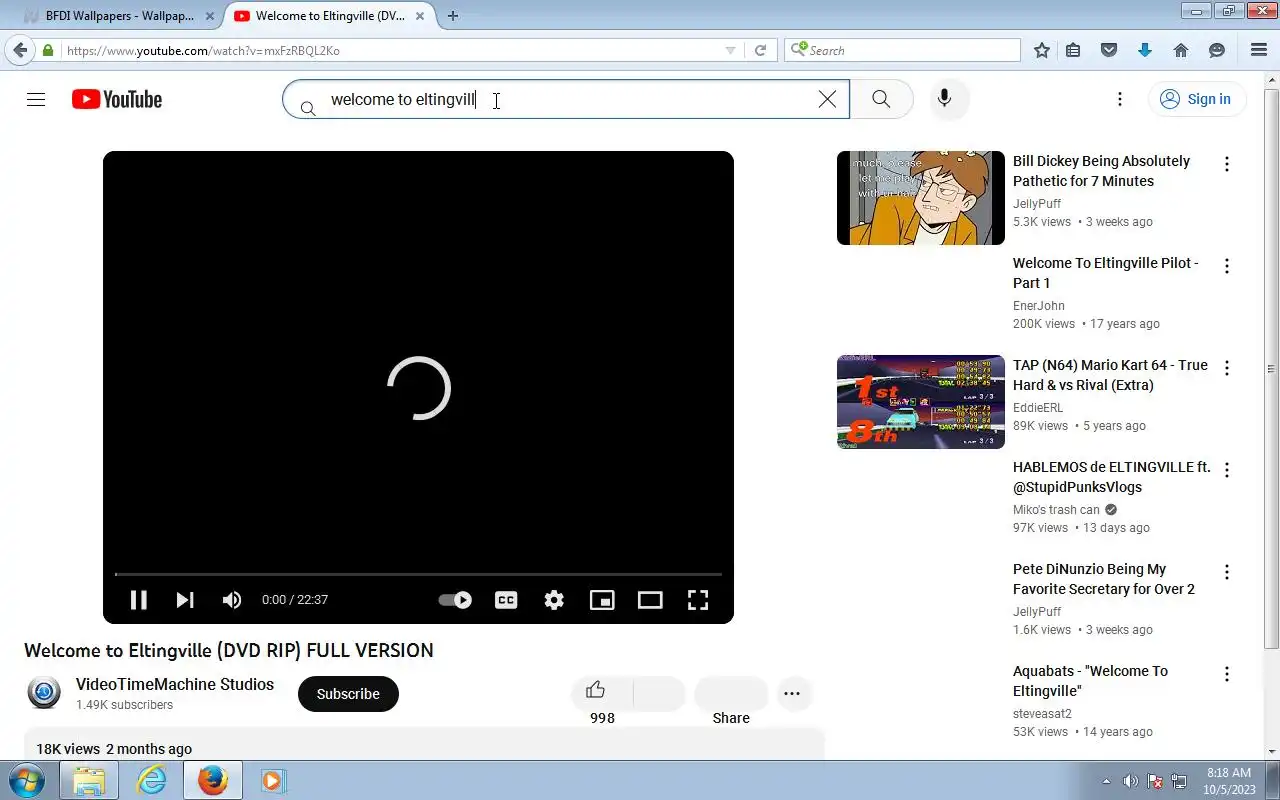Pause the video player

click(x=139, y=600)
